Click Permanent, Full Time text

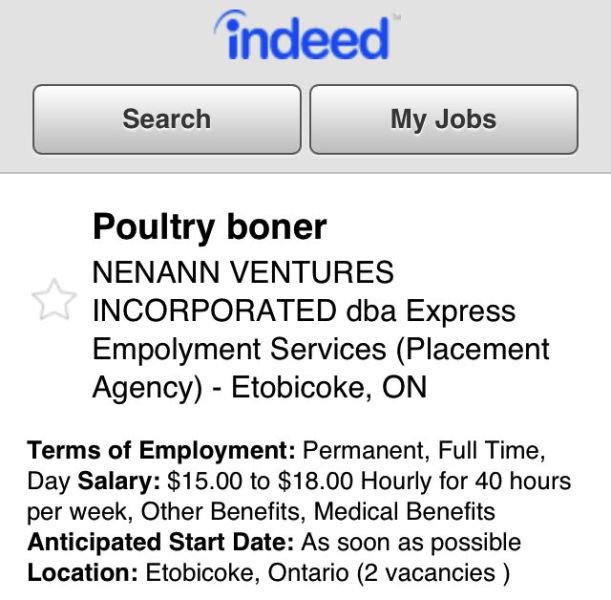(424, 451)
